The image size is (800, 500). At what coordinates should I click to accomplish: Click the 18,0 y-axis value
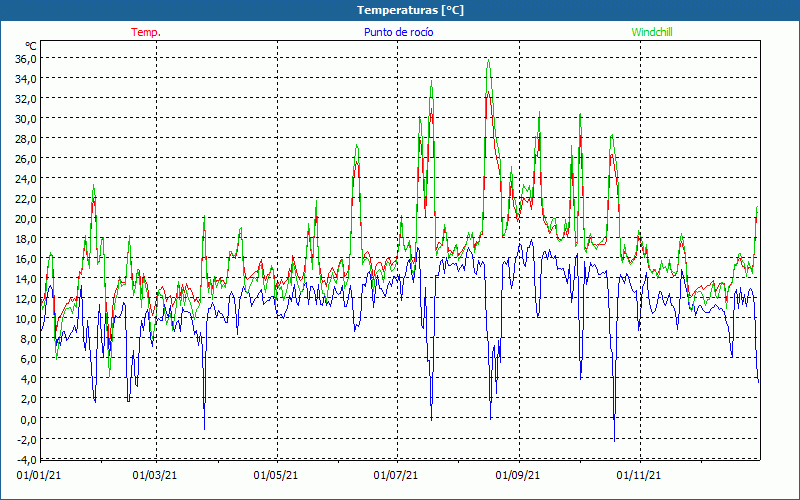pyautogui.click(x=26, y=239)
